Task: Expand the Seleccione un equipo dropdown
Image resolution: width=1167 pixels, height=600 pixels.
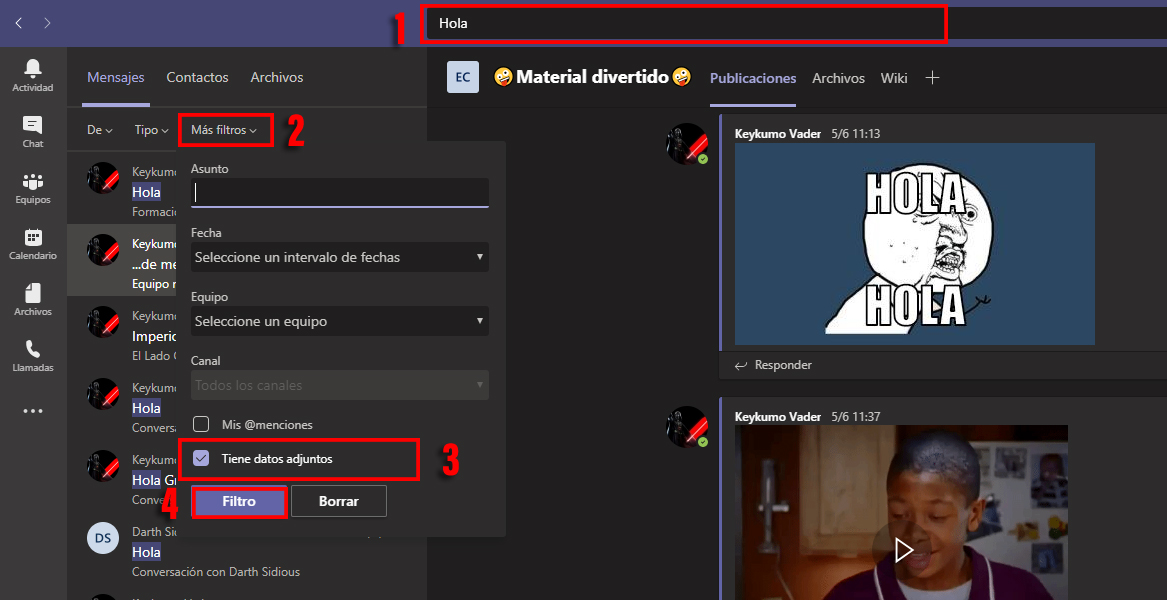Action: tap(339, 321)
